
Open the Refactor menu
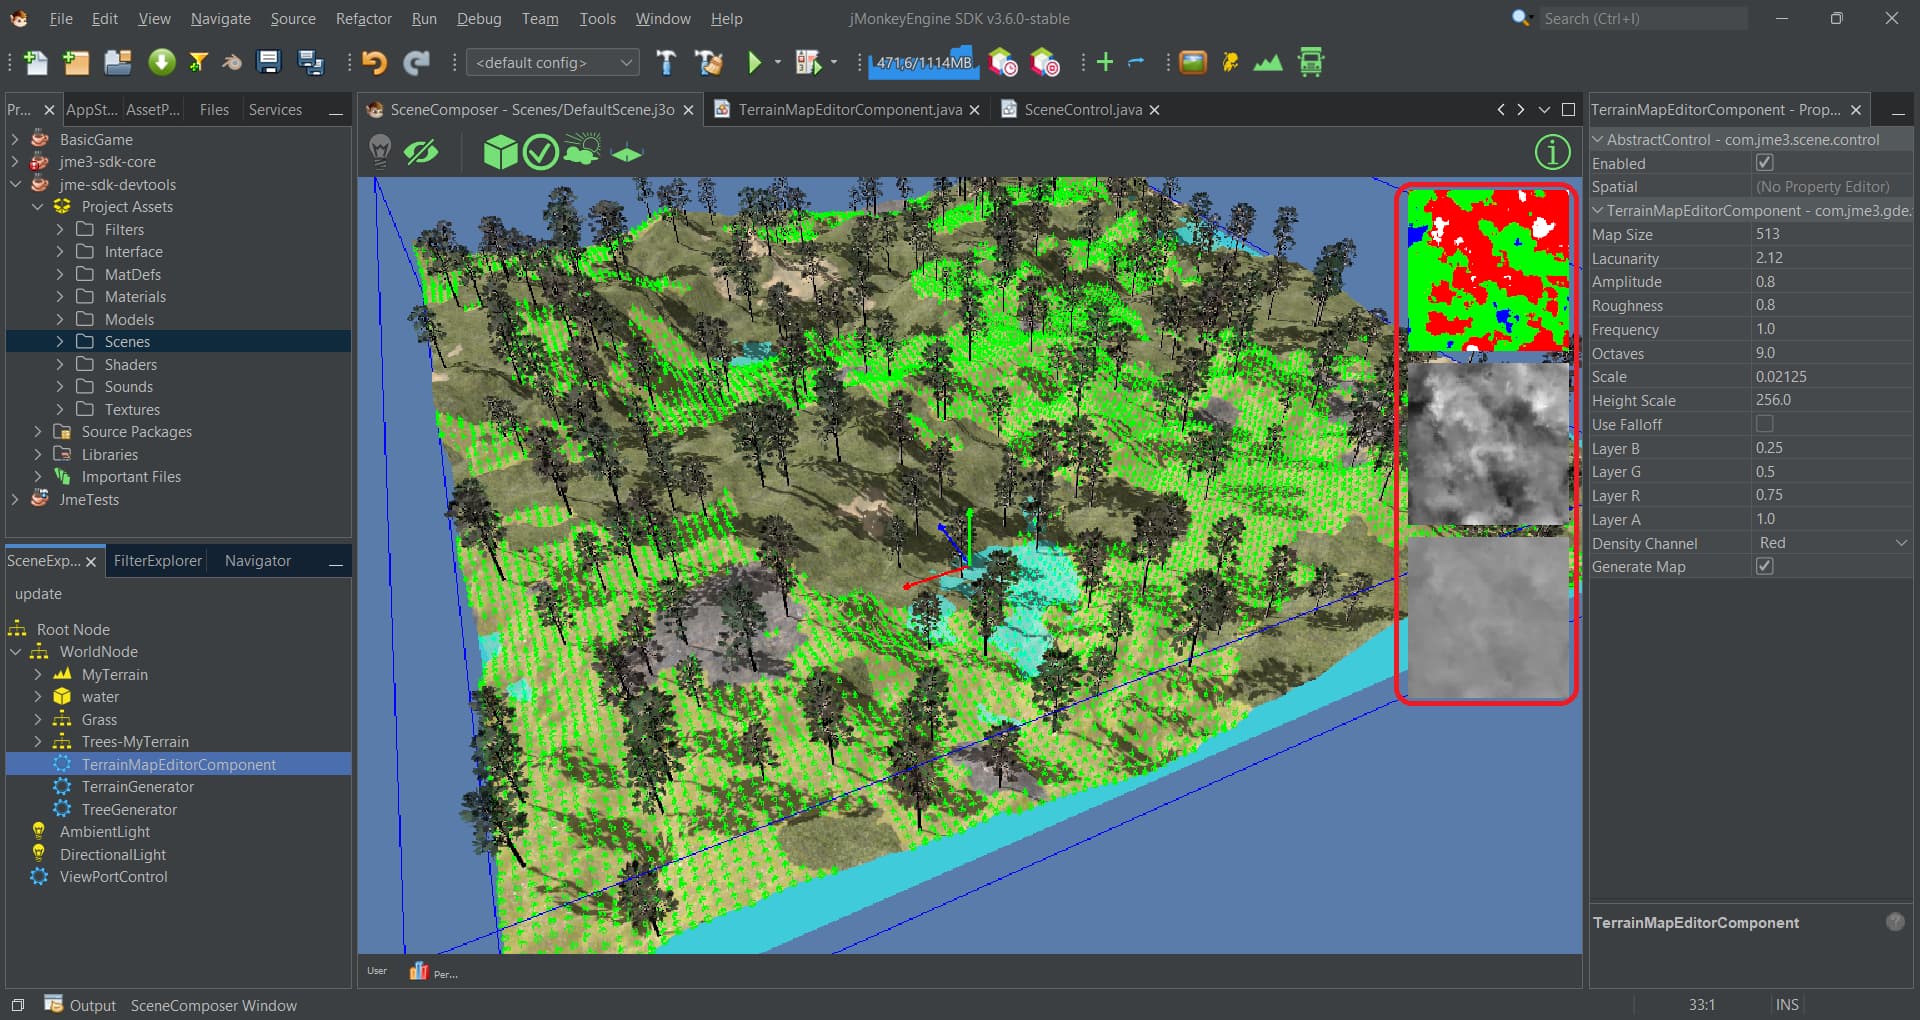363,19
